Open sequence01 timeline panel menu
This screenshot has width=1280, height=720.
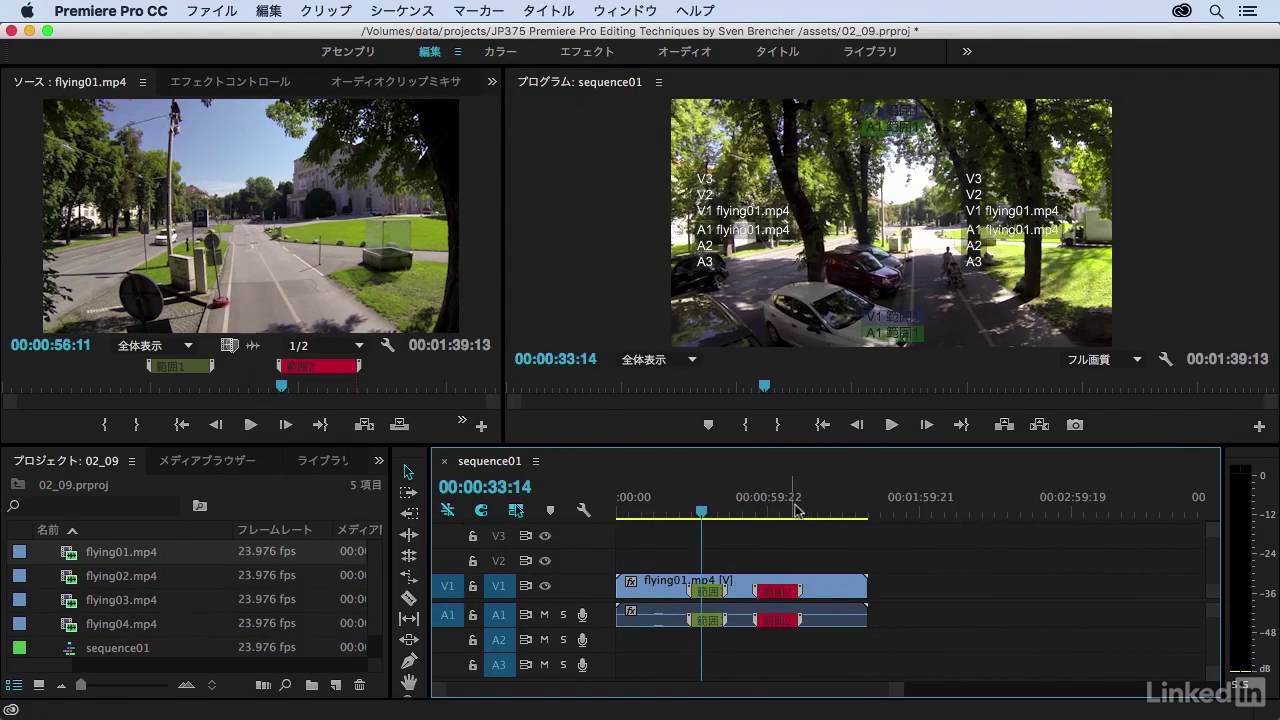(536, 461)
